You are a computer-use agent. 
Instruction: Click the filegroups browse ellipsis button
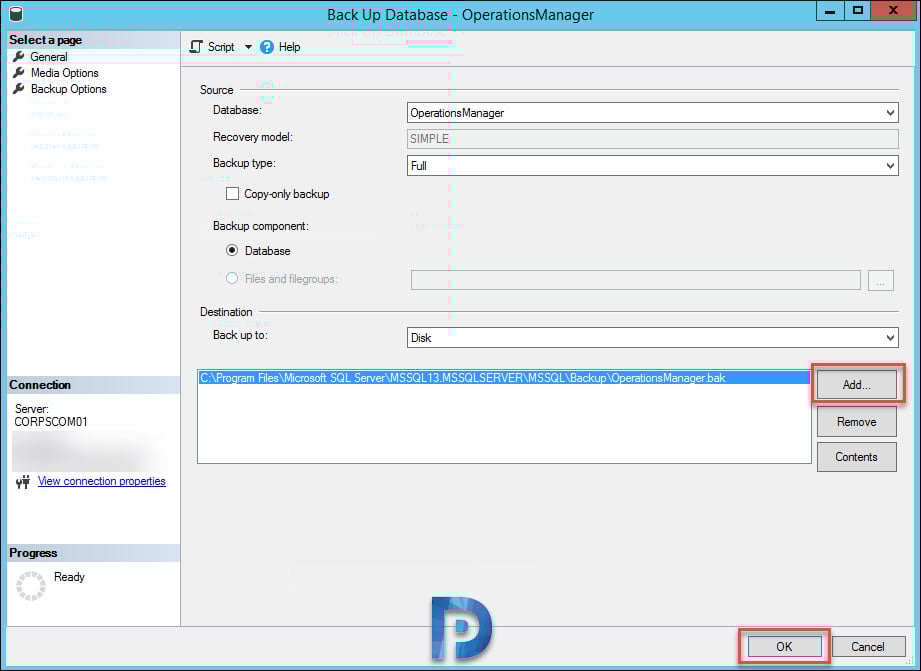point(880,281)
